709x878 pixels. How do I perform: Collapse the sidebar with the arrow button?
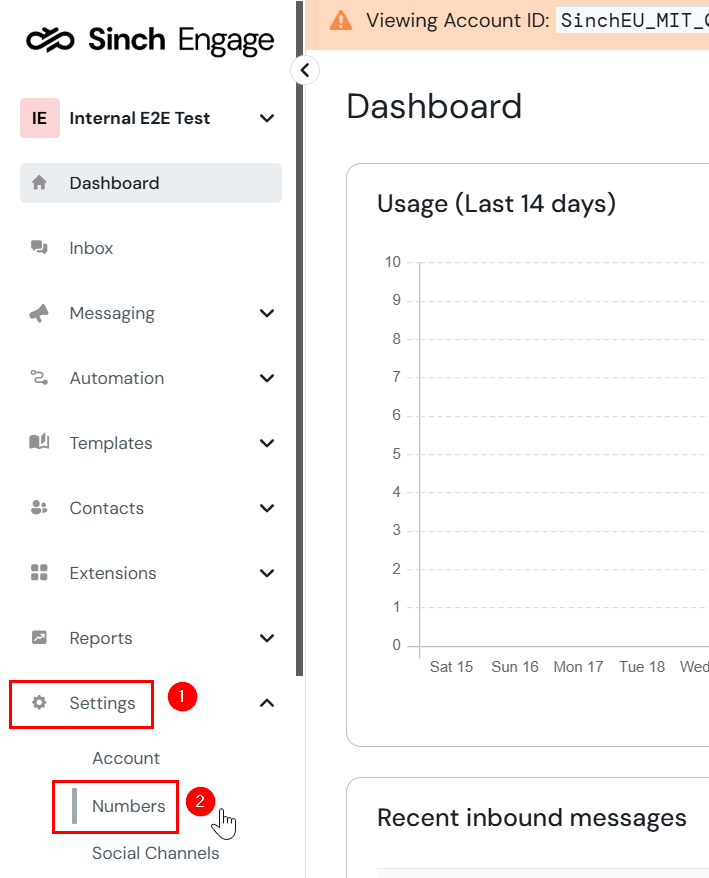(305, 71)
